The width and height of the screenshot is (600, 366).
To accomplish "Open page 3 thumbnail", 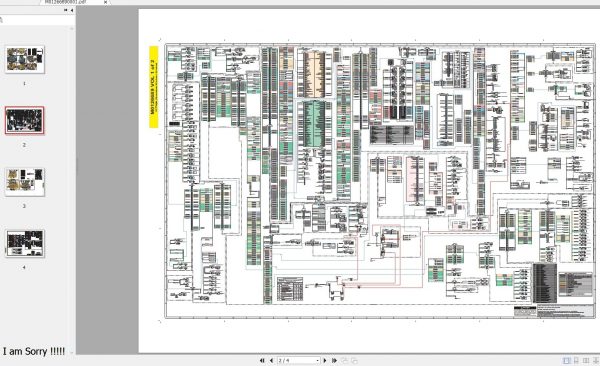I will click(x=25, y=182).
